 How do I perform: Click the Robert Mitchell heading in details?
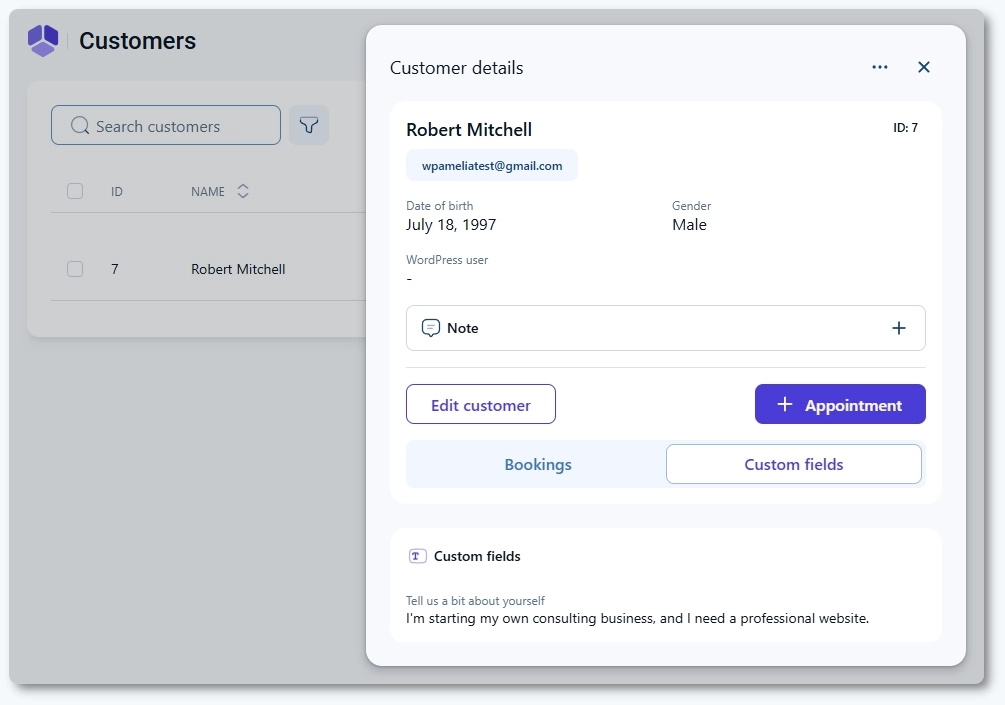click(x=469, y=130)
